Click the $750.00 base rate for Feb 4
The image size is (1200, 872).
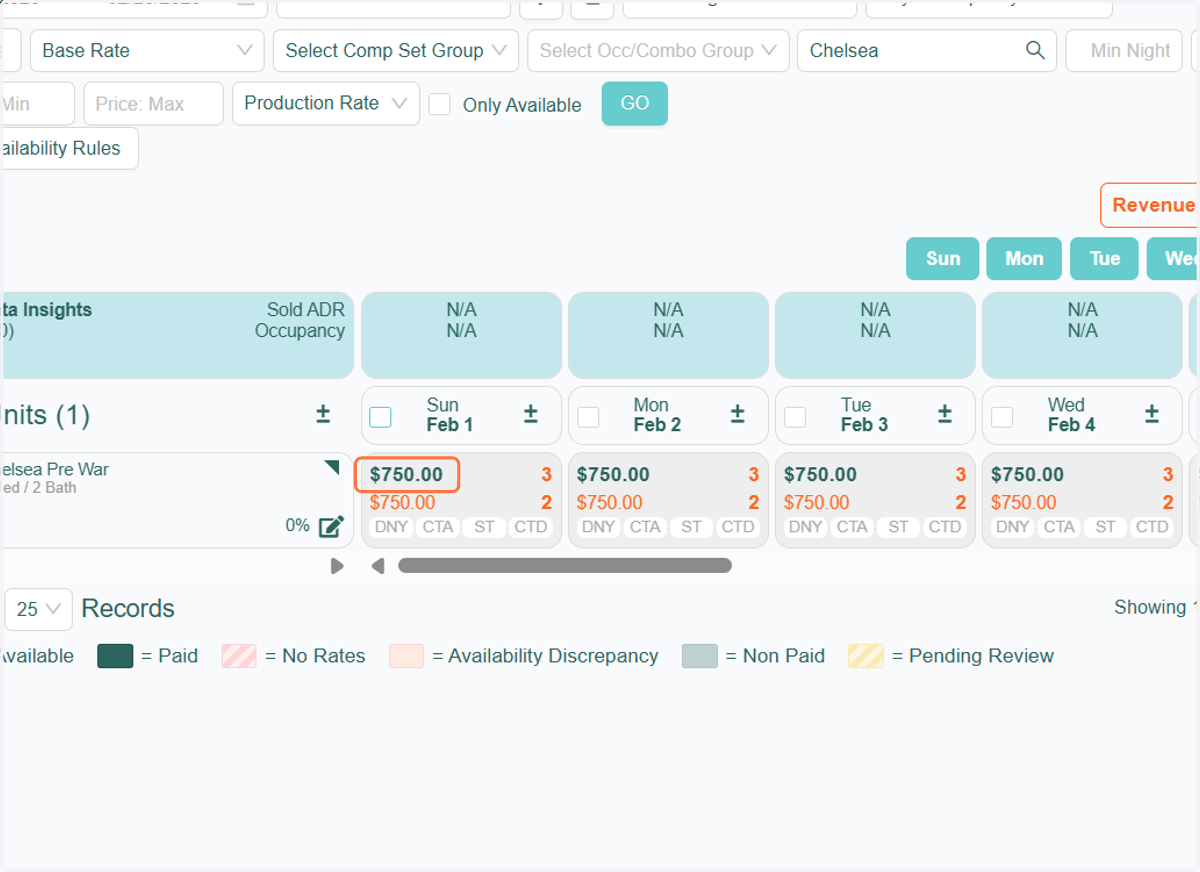[1027, 474]
